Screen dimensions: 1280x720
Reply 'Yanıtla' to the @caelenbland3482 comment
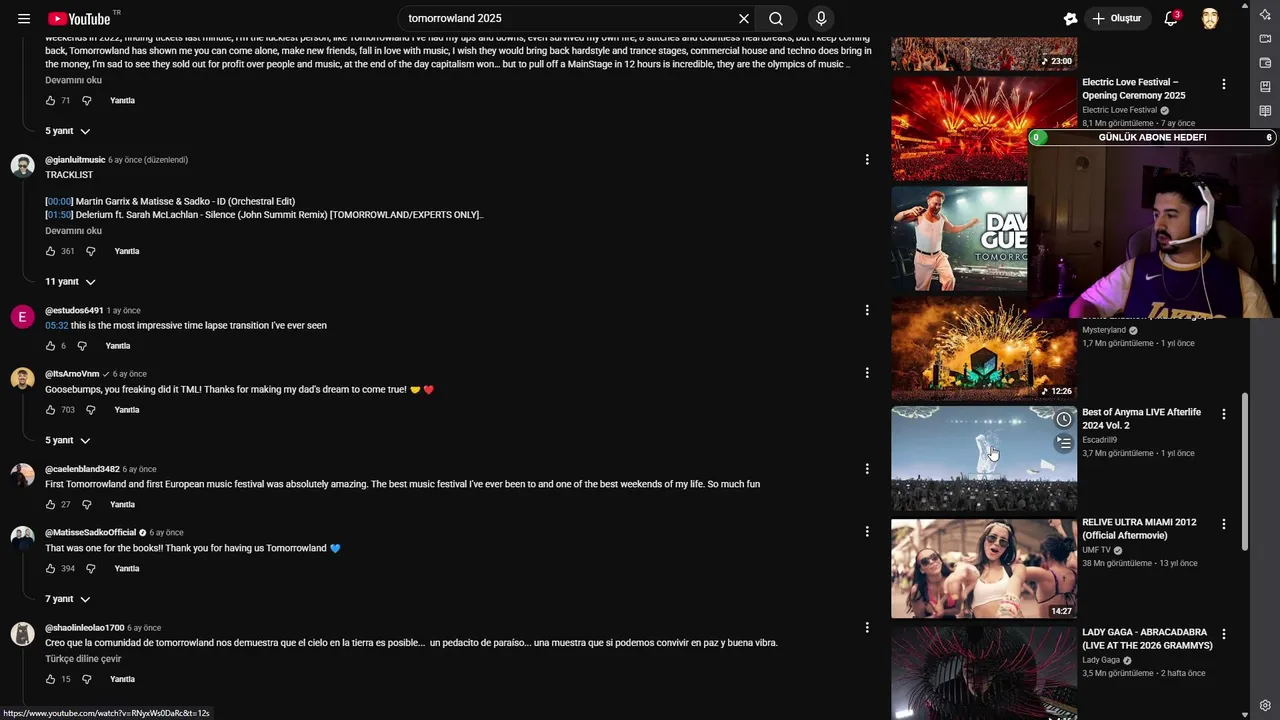pyautogui.click(x=122, y=505)
